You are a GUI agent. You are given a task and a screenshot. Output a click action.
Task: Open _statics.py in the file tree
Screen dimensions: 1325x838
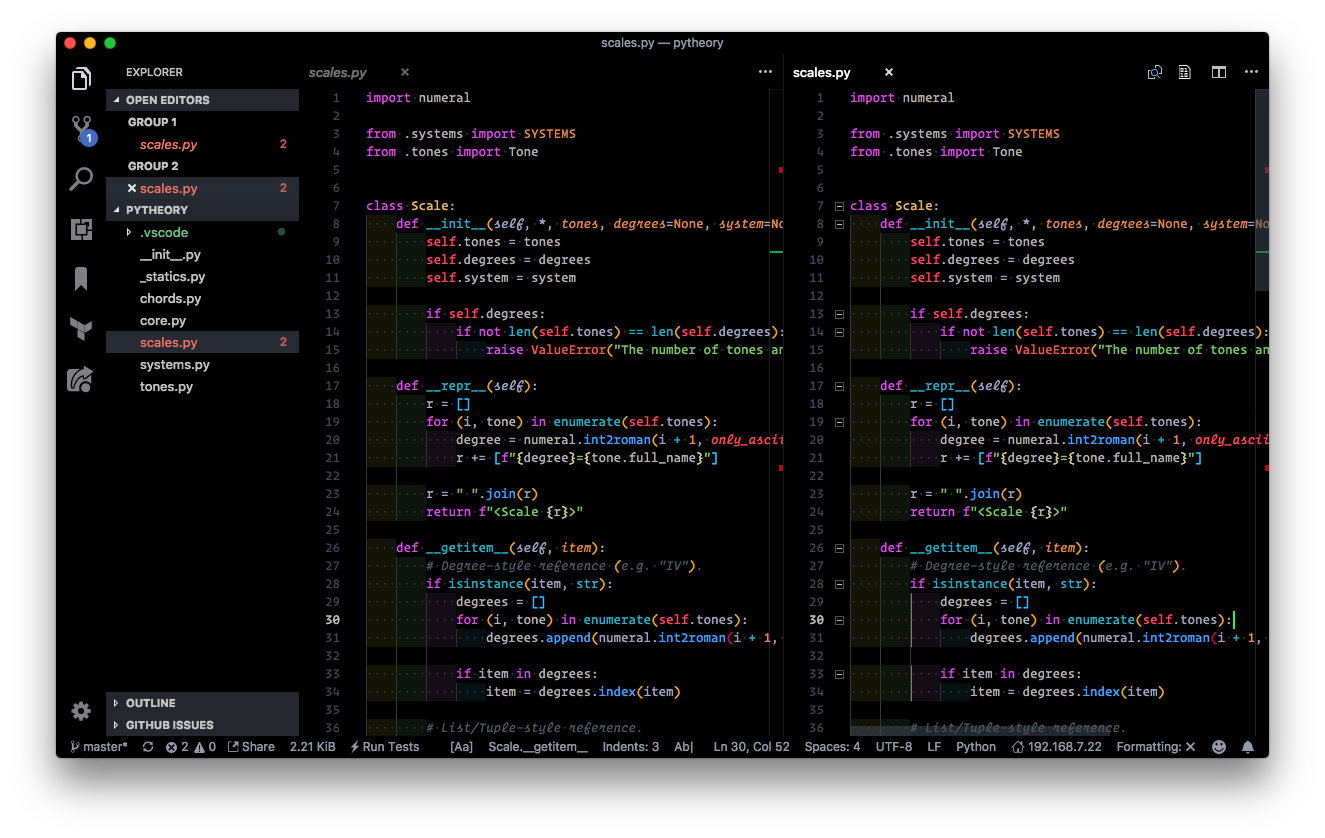coord(202,277)
